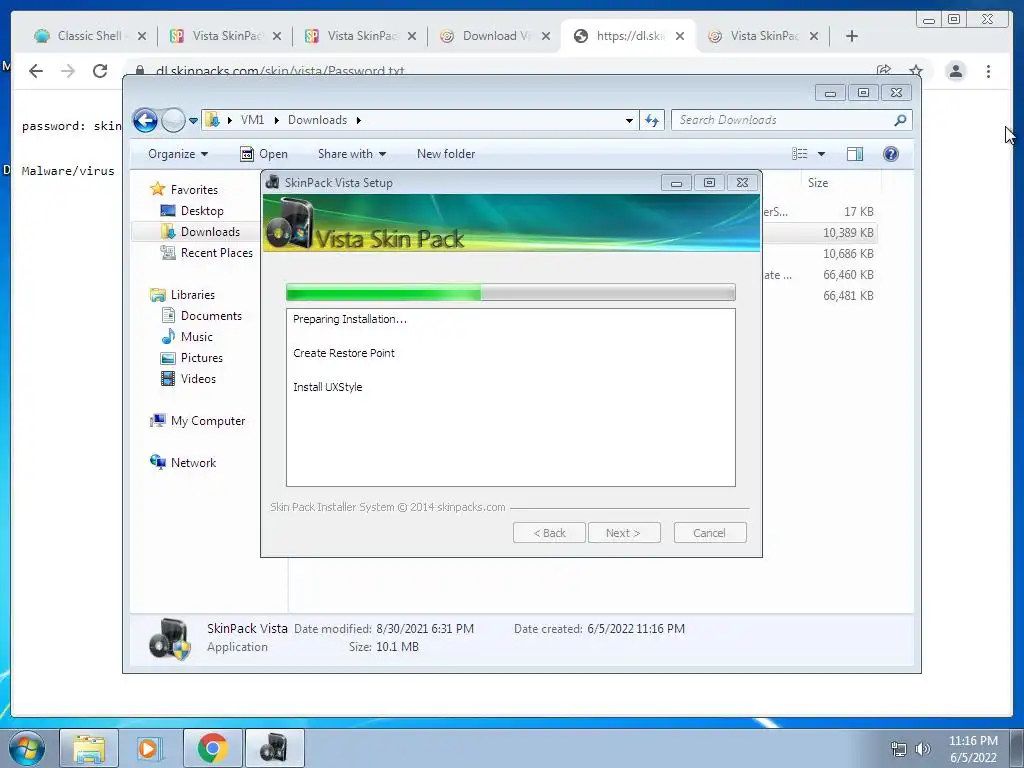Select Favorites in the navigation pane
1024x768 pixels.
click(184, 189)
